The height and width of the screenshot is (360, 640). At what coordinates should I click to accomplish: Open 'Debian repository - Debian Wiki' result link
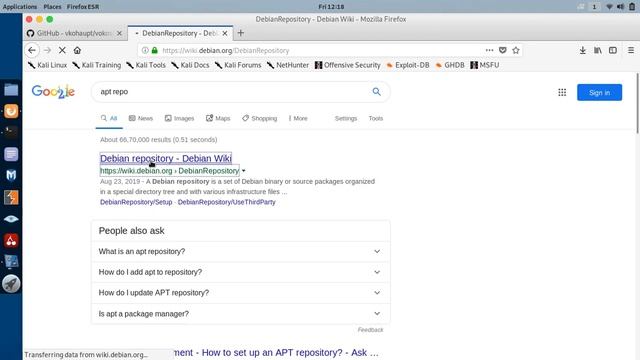[x=166, y=158]
